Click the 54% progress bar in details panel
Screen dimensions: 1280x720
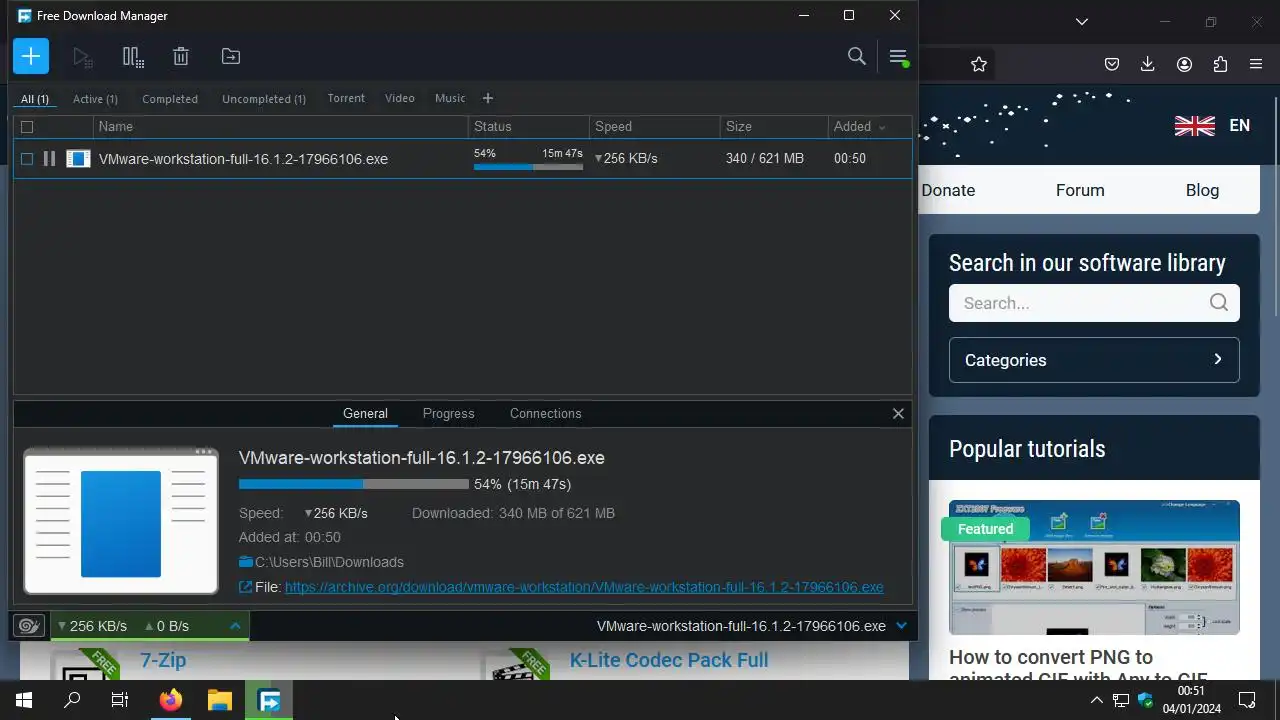point(353,484)
